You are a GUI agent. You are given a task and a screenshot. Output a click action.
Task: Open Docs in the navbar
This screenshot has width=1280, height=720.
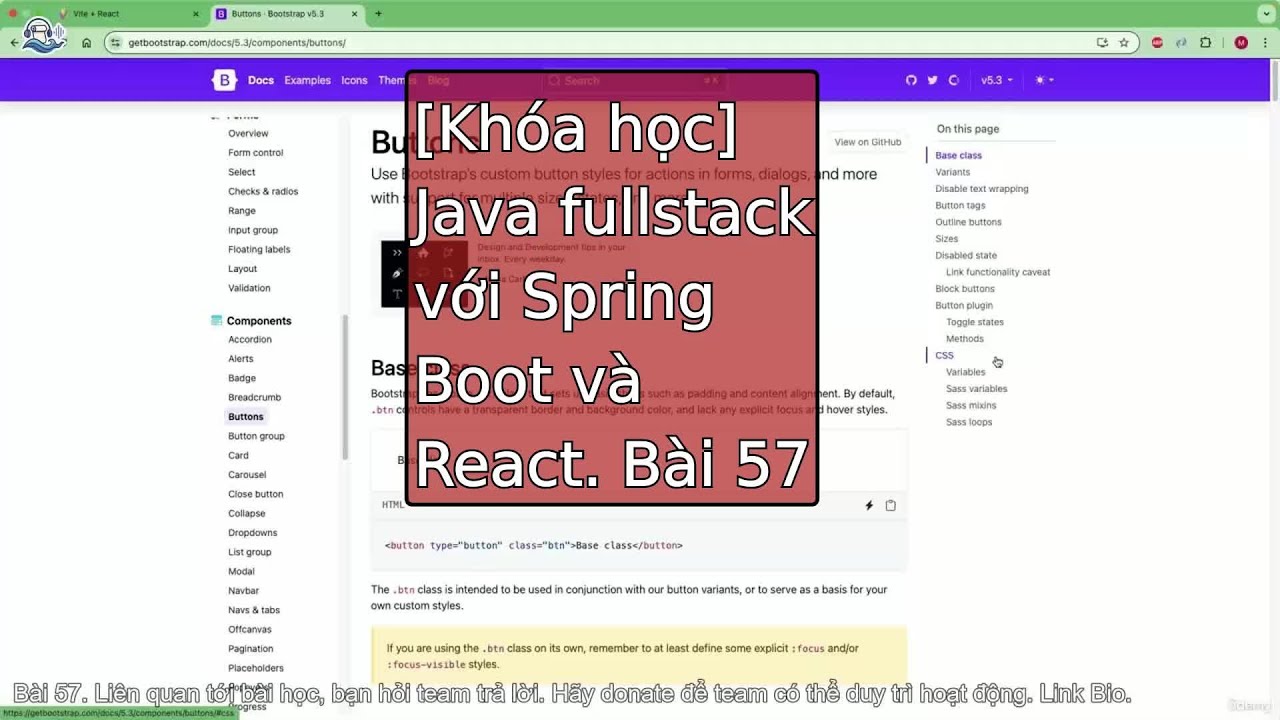point(261,80)
